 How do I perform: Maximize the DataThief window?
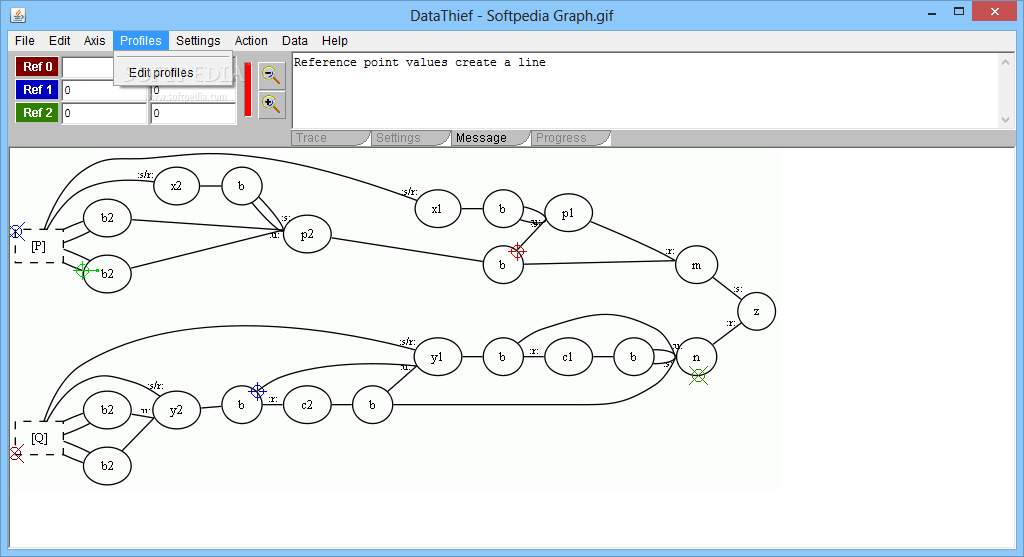(x=959, y=12)
